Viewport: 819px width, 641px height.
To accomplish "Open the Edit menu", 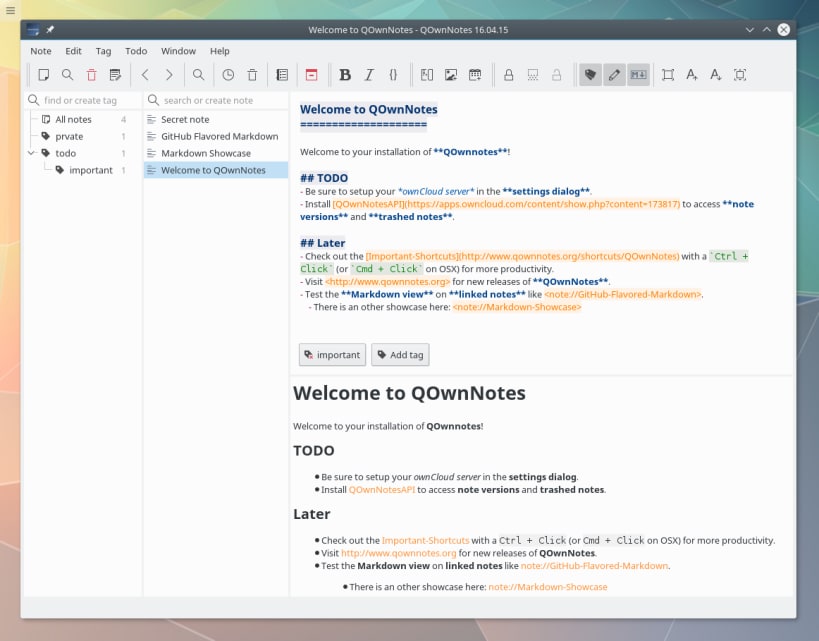I will pos(73,51).
